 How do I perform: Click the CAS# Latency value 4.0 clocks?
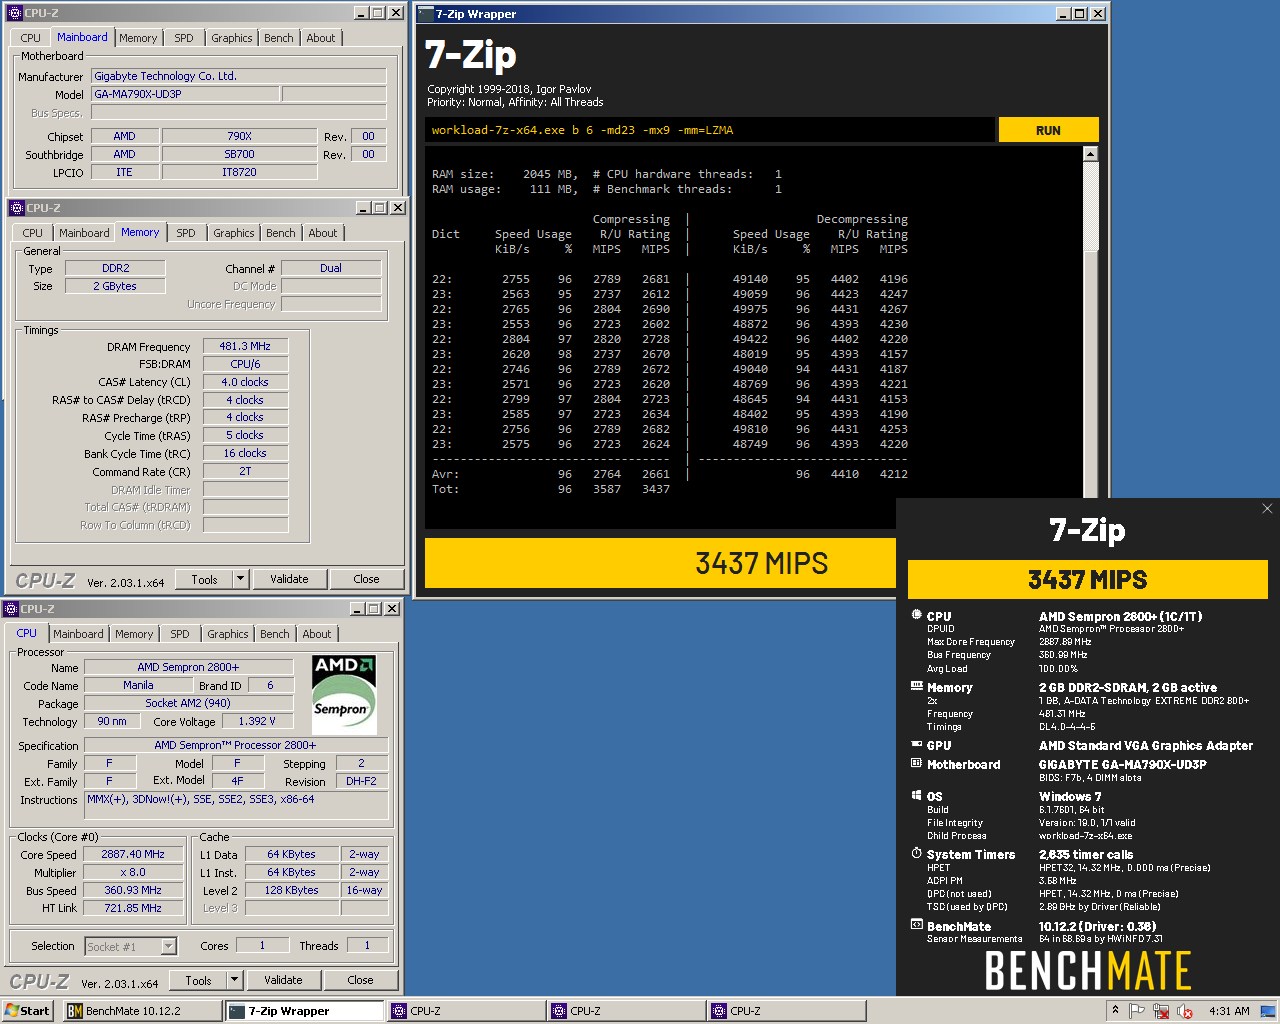245,382
